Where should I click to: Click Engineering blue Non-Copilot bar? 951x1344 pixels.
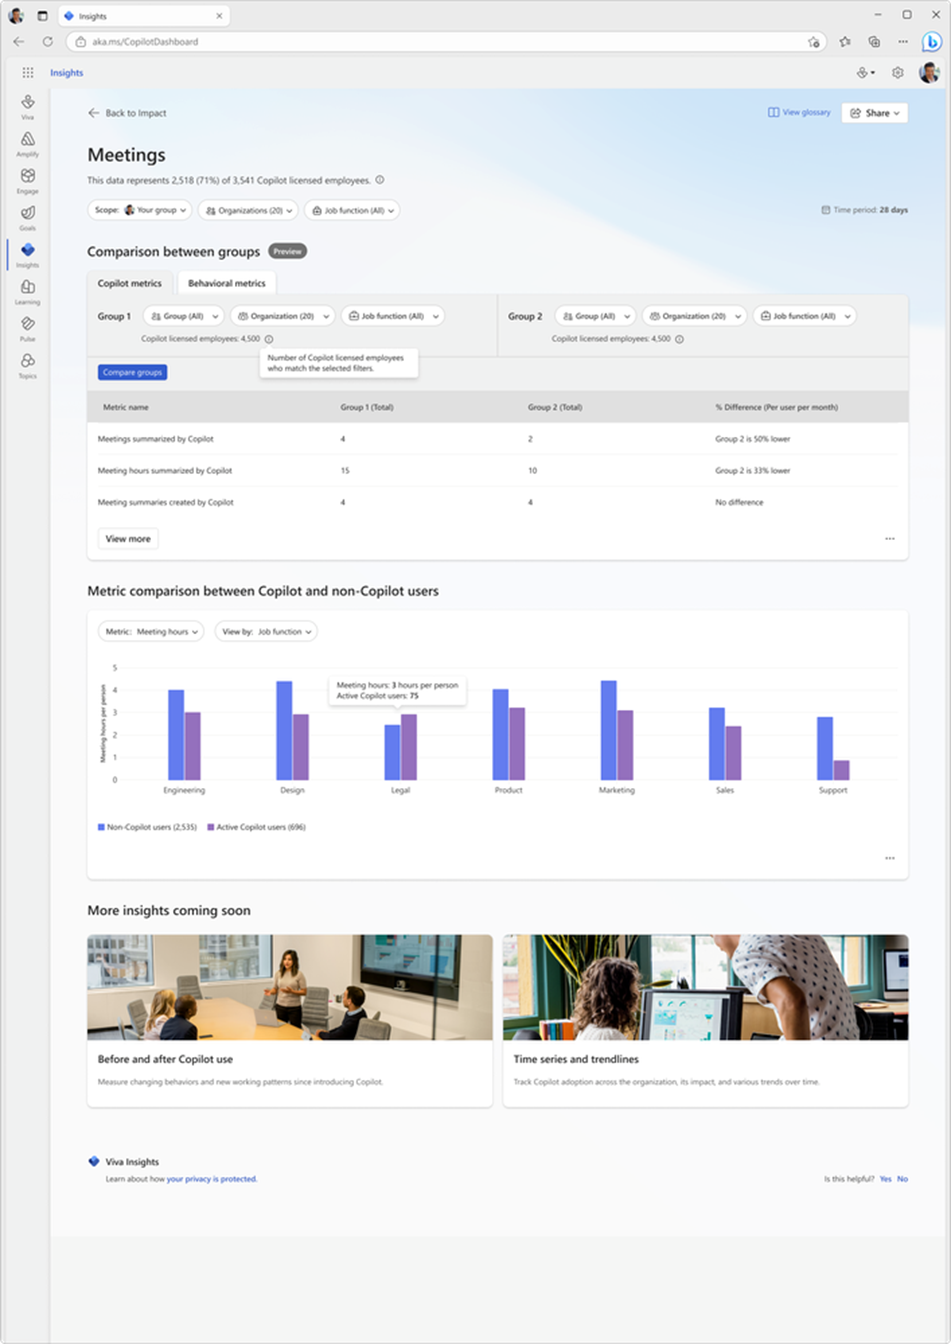click(x=176, y=735)
